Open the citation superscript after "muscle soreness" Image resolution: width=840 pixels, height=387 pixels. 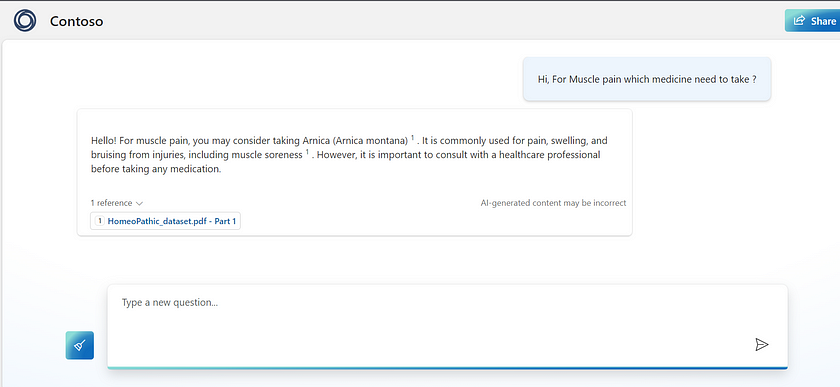308,152
